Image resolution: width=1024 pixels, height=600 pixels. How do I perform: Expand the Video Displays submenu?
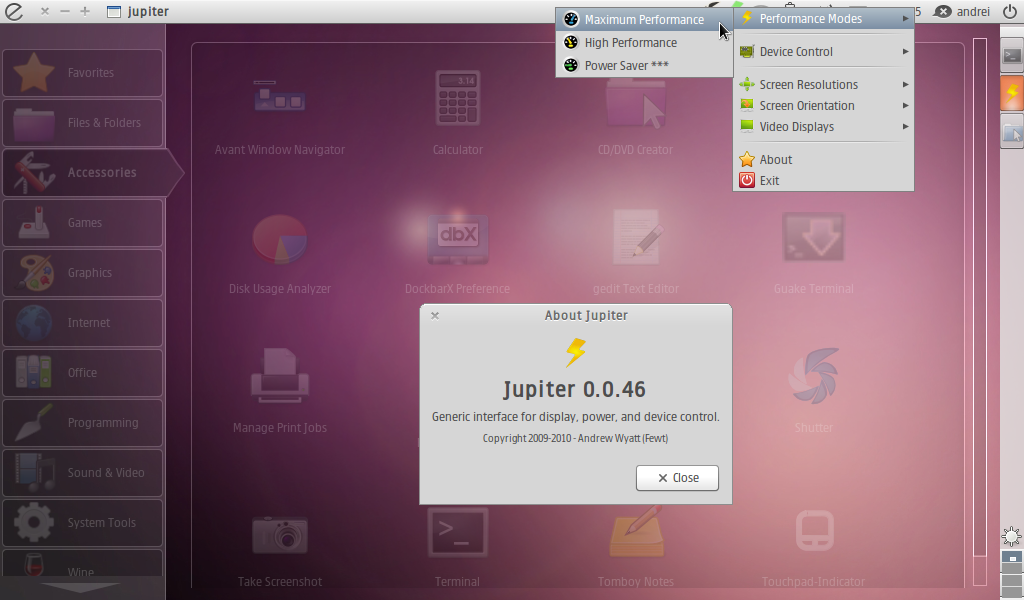tap(796, 126)
